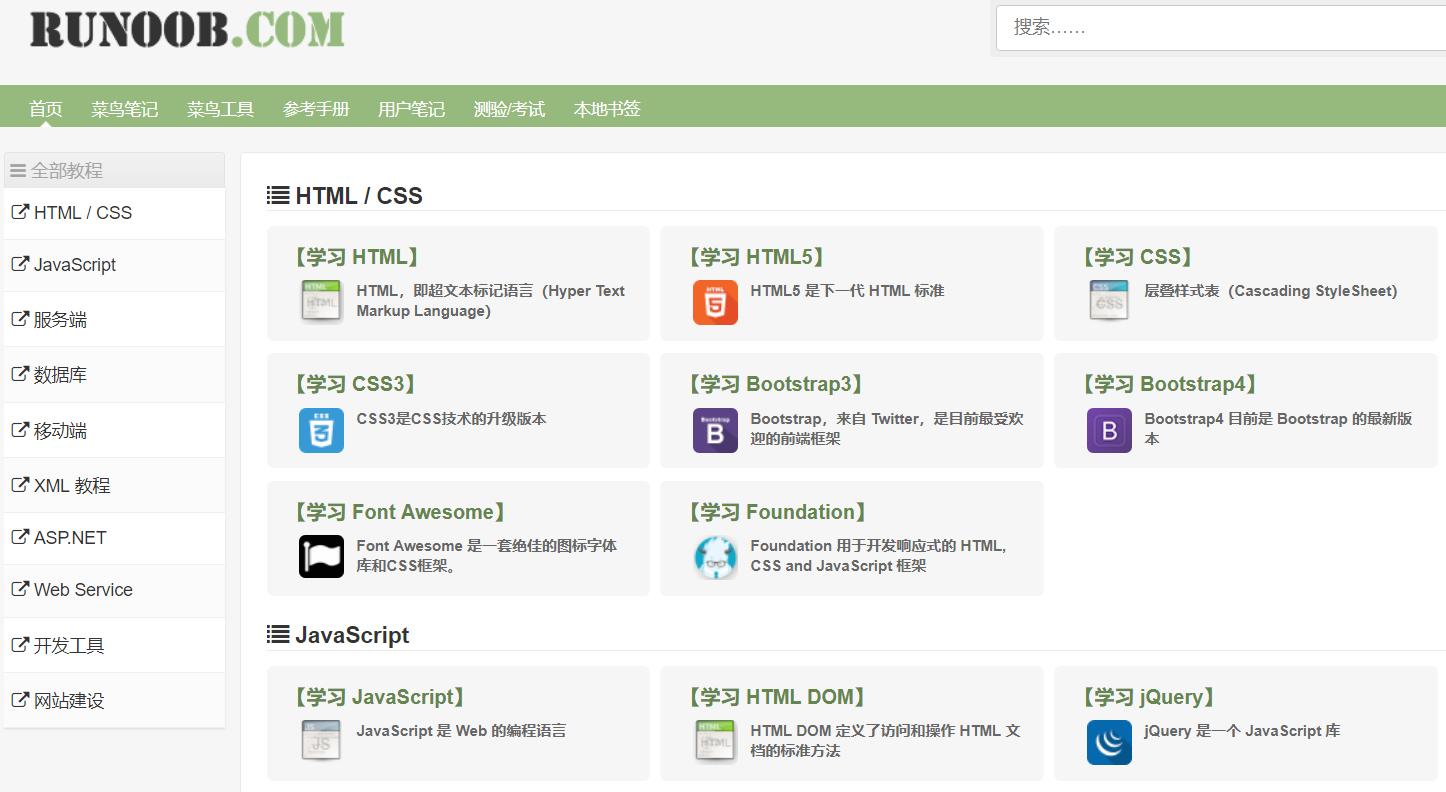Viewport: 1446px width, 792px height.
Task: Click the HTML DOM document icon
Action: coord(715,742)
